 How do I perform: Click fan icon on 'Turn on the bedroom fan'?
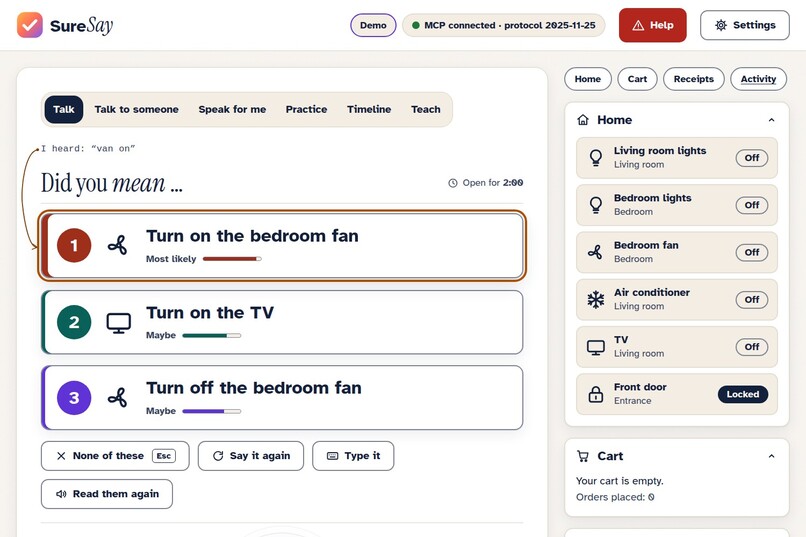coord(118,245)
